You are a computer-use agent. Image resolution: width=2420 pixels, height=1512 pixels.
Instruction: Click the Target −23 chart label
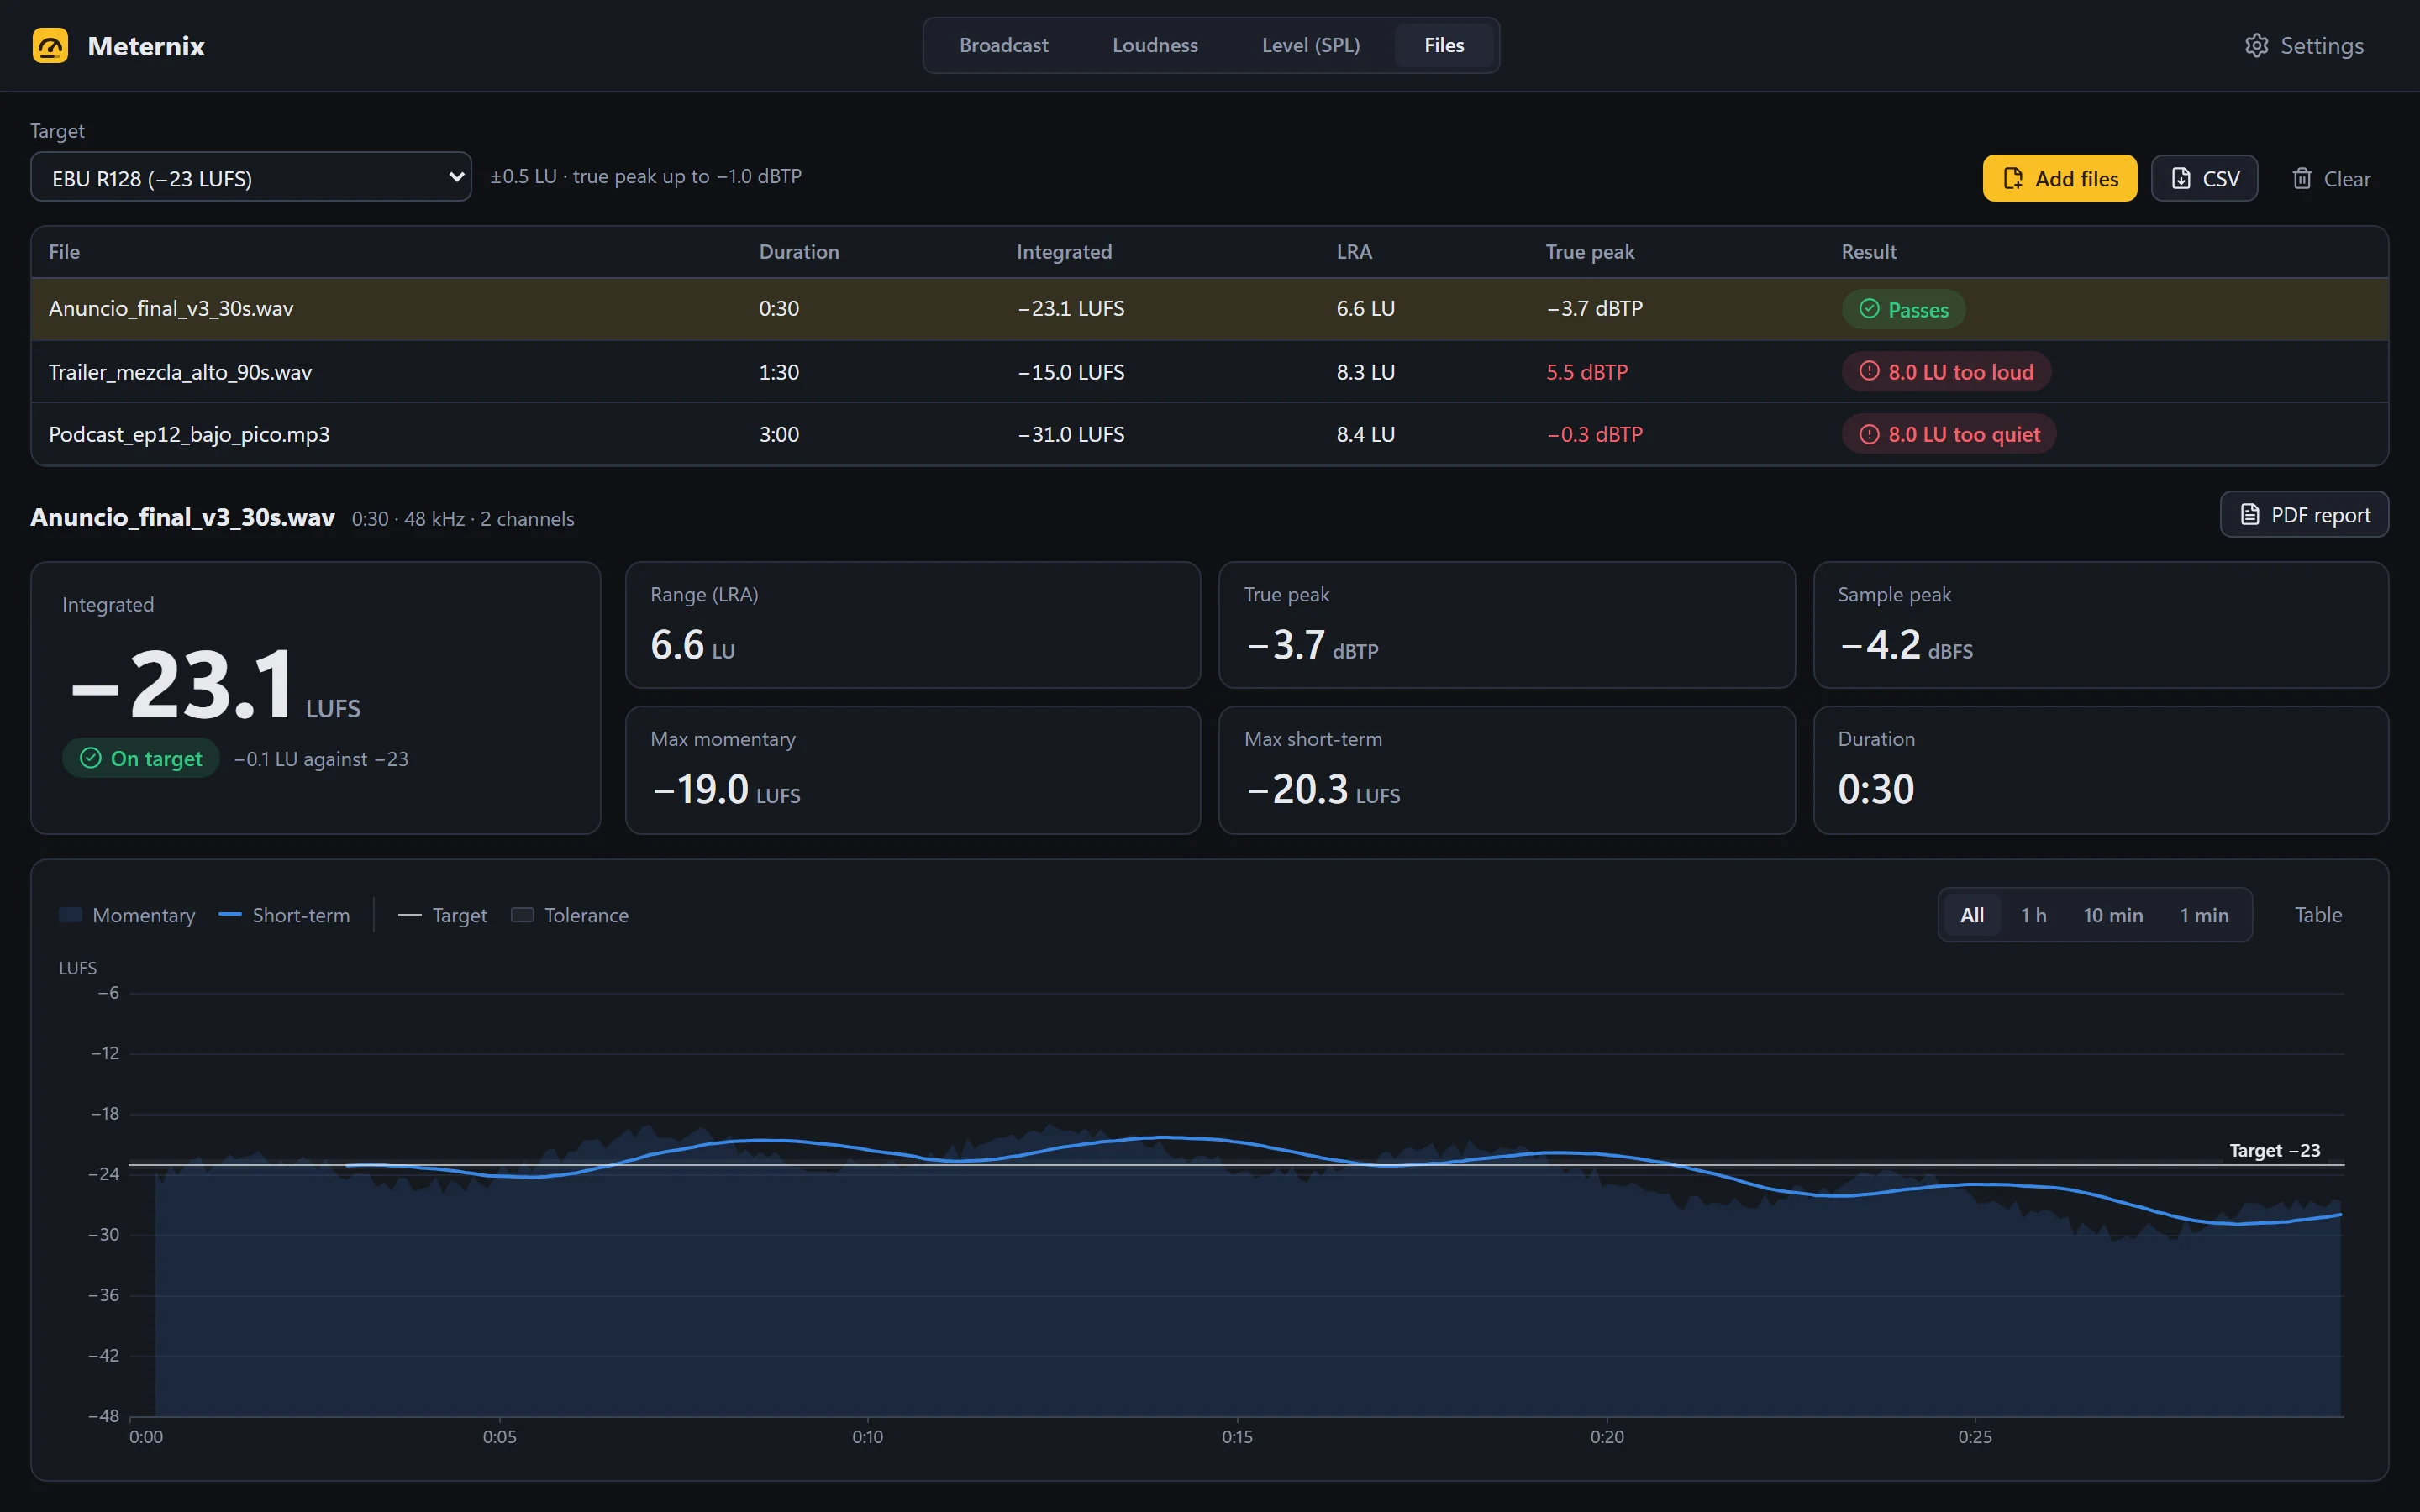coord(2274,1150)
